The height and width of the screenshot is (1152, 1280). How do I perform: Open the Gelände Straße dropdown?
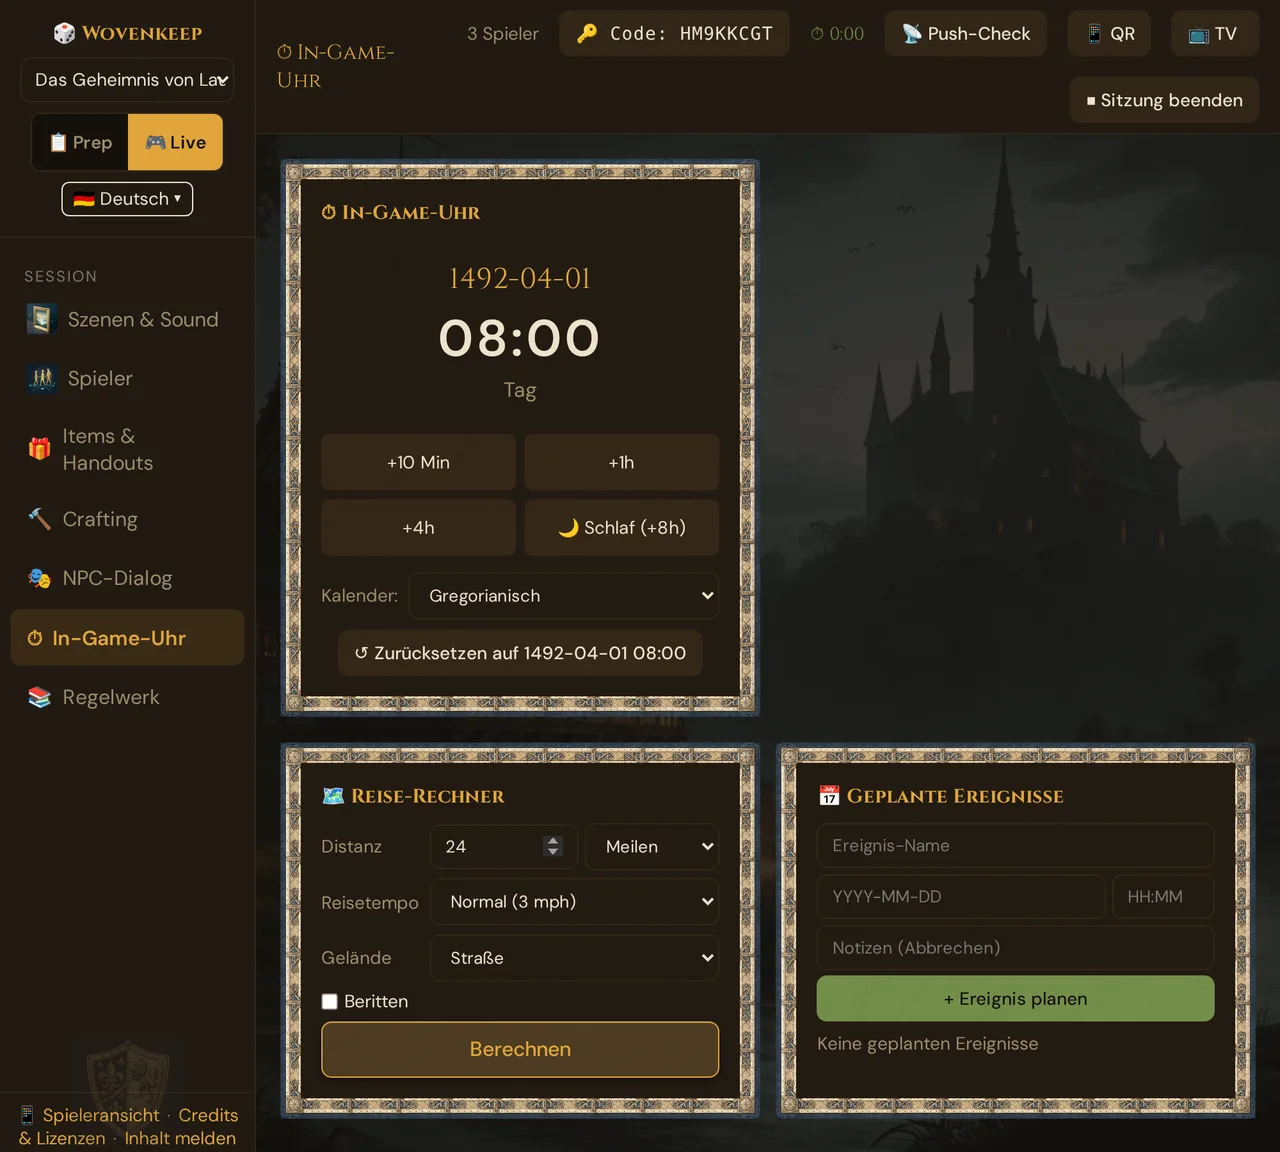(x=575, y=958)
